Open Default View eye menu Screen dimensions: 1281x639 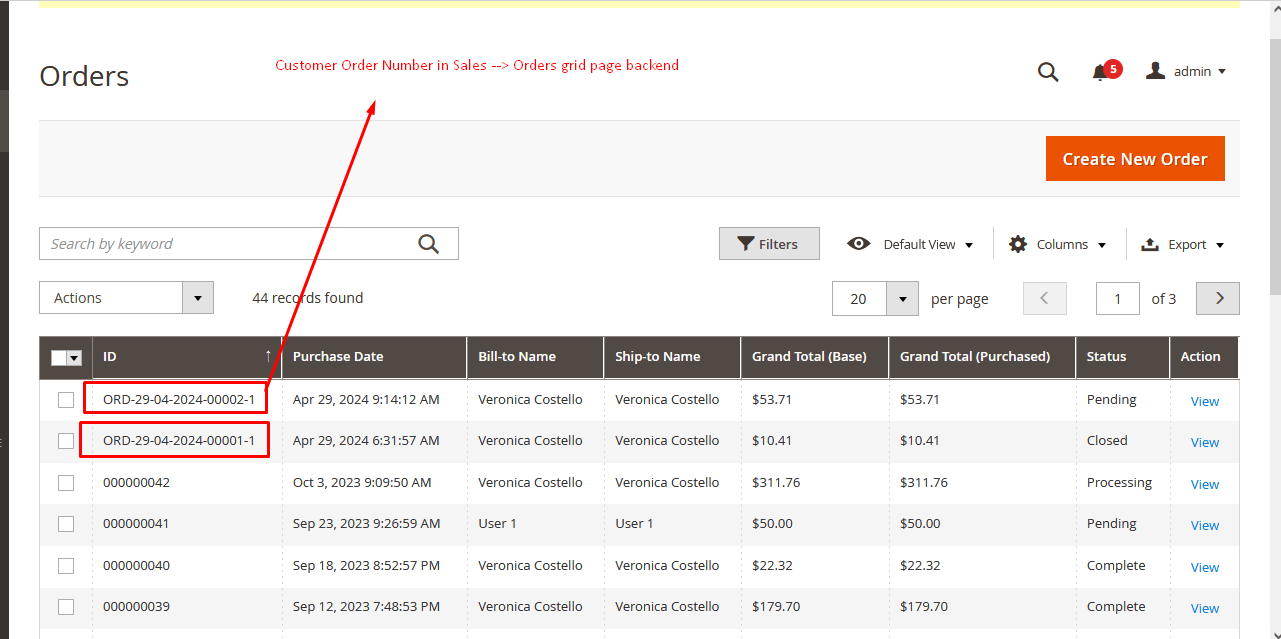858,244
